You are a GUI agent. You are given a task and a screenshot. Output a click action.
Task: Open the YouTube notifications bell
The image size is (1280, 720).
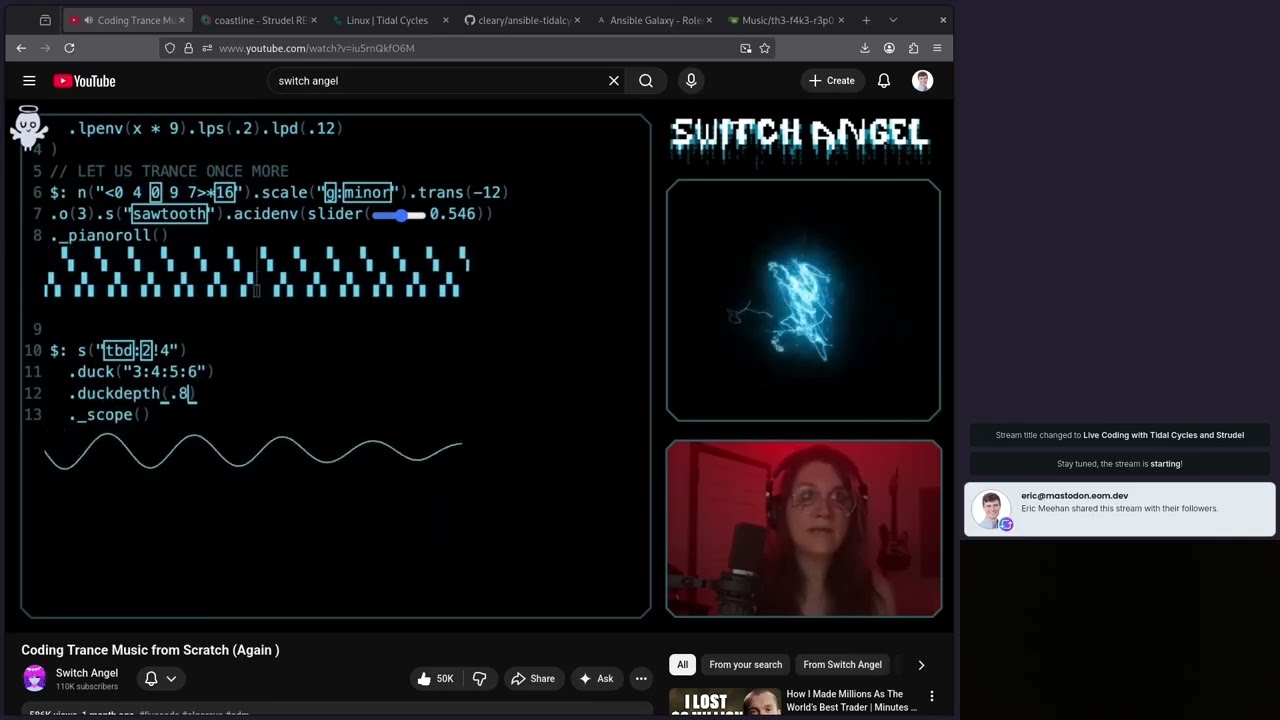[x=884, y=81]
